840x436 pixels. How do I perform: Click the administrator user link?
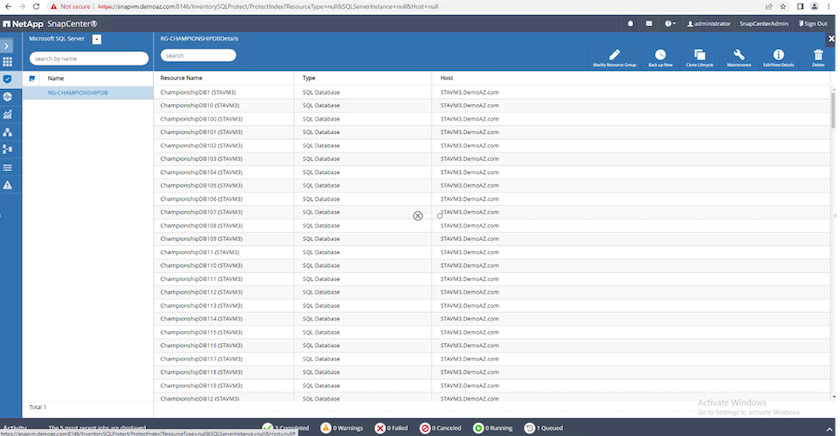pyautogui.click(x=709, y=24)
